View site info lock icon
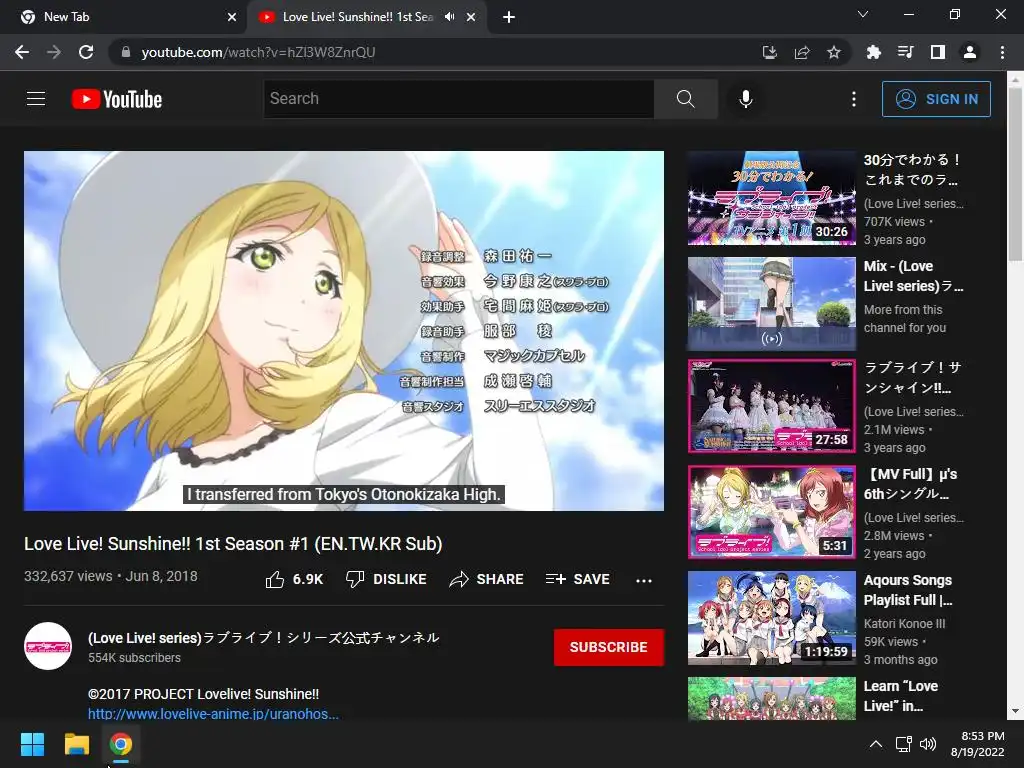1024x768 pixels. [x=126, y=52]
